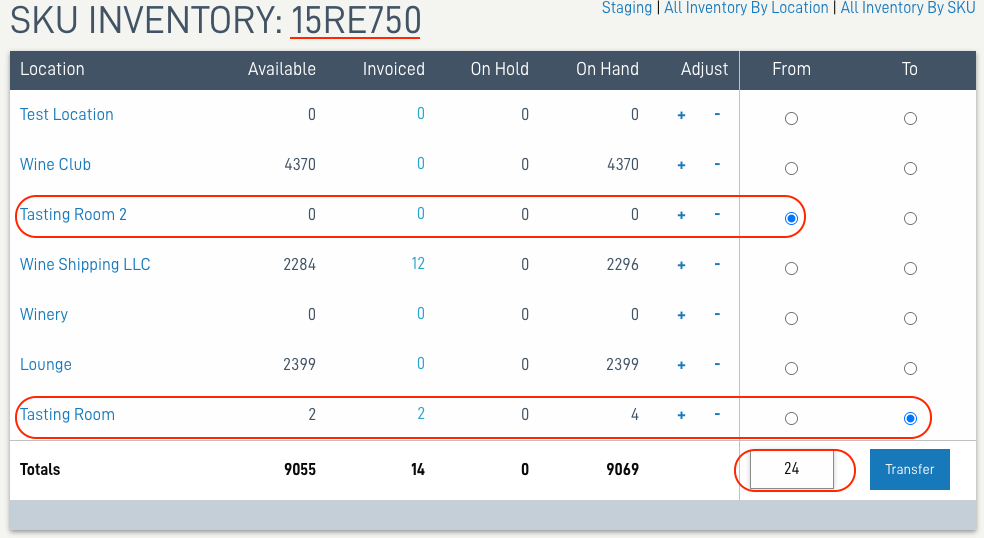Click the Invoiced column header
The height and width of the screenshot is (538, 984).
point(393,69)
